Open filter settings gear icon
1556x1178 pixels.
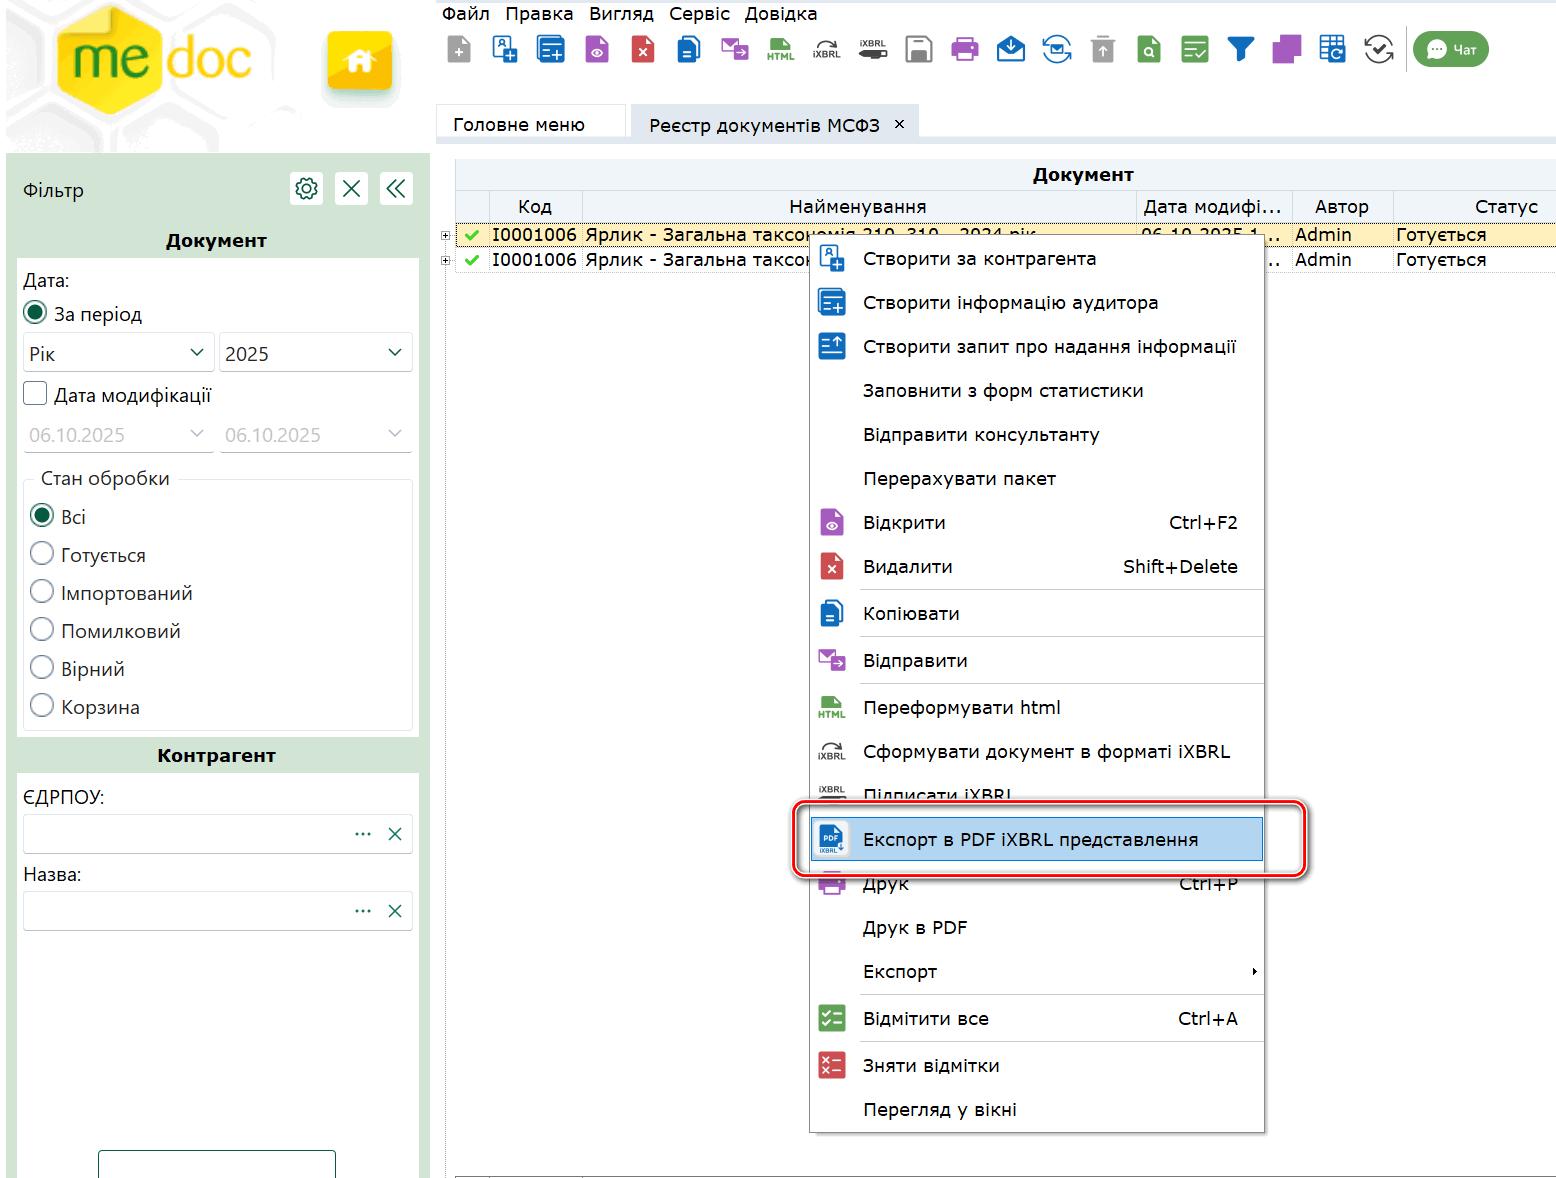[307, 188]
